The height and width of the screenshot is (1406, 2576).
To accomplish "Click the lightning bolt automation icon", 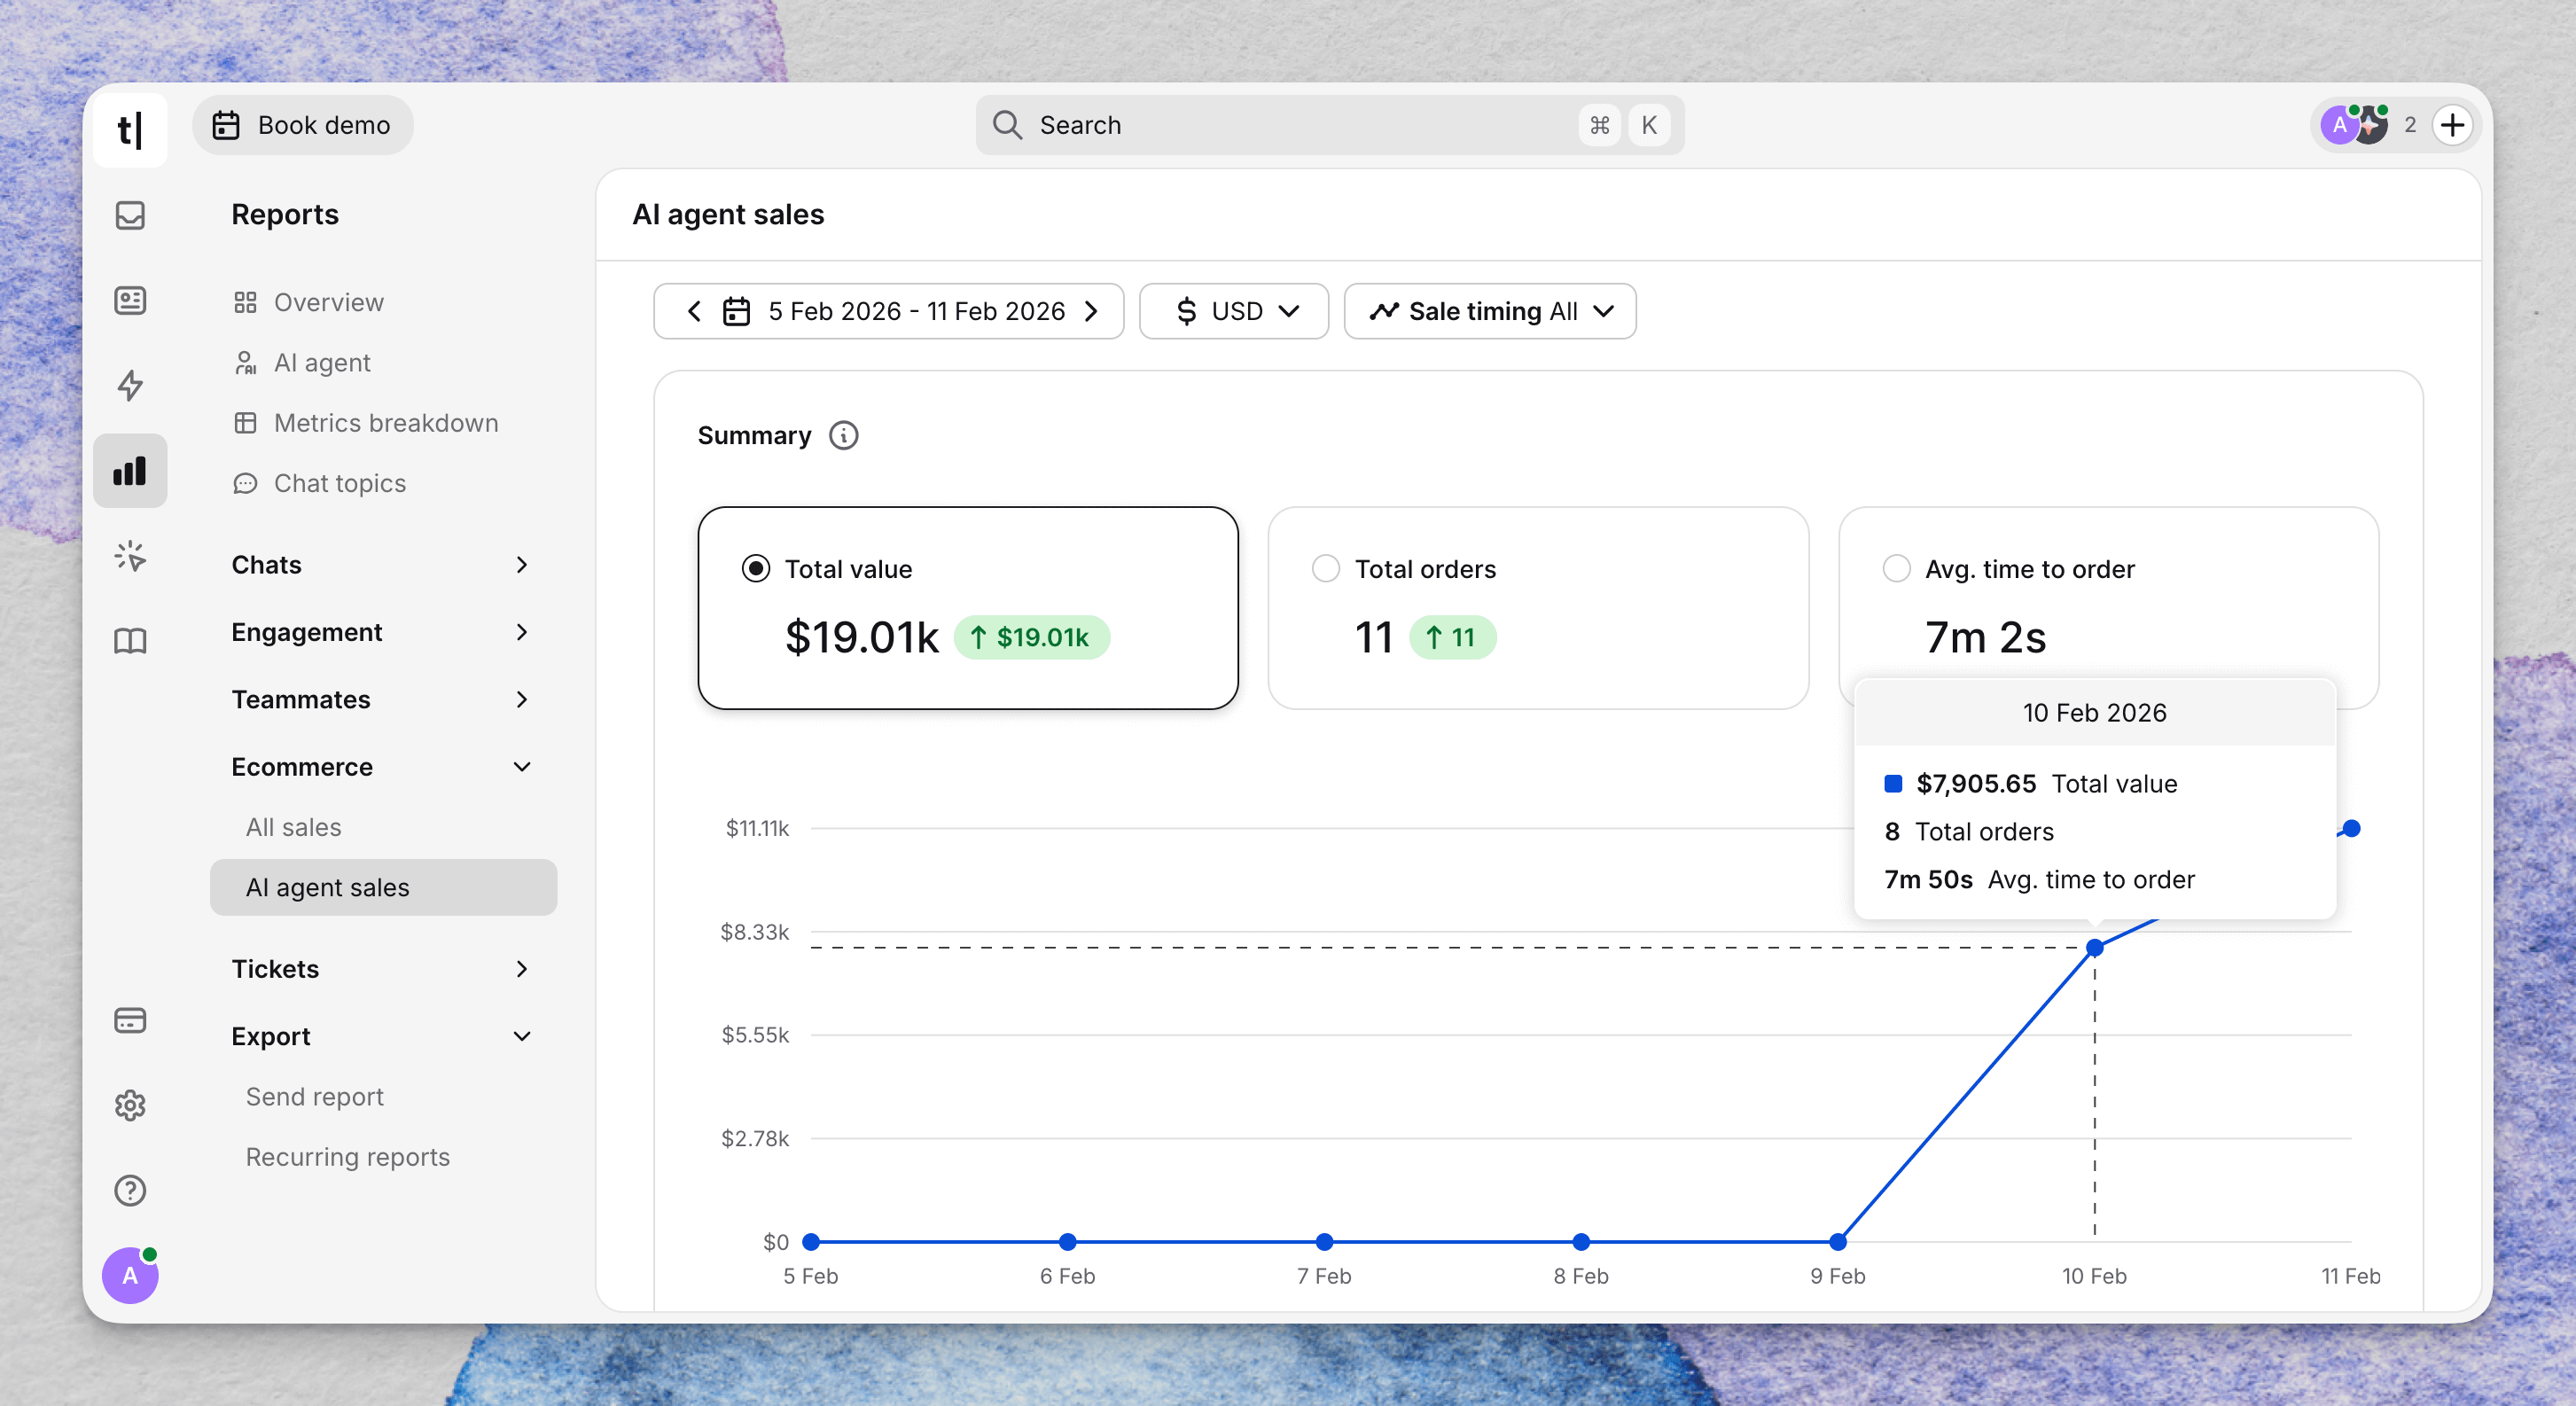I will tap(130, 385).
